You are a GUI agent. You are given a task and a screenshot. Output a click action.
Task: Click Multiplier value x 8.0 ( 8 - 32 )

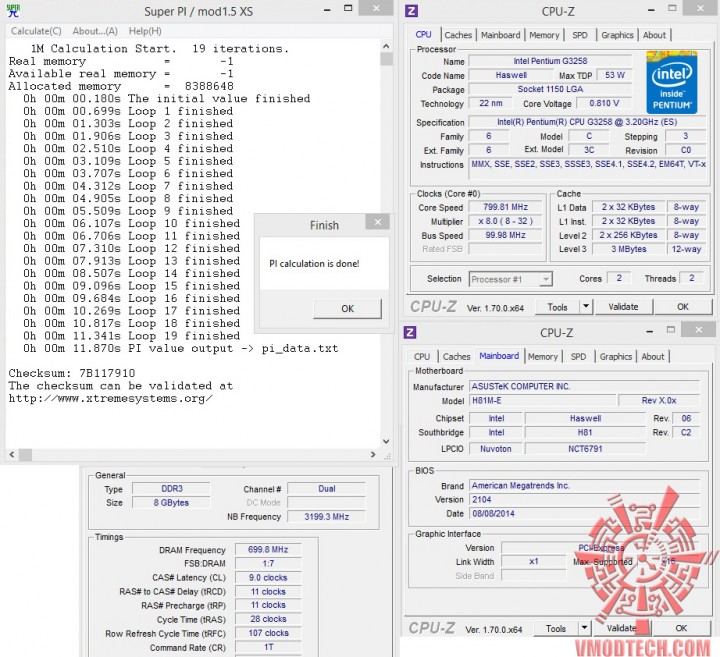pos(506,221)
